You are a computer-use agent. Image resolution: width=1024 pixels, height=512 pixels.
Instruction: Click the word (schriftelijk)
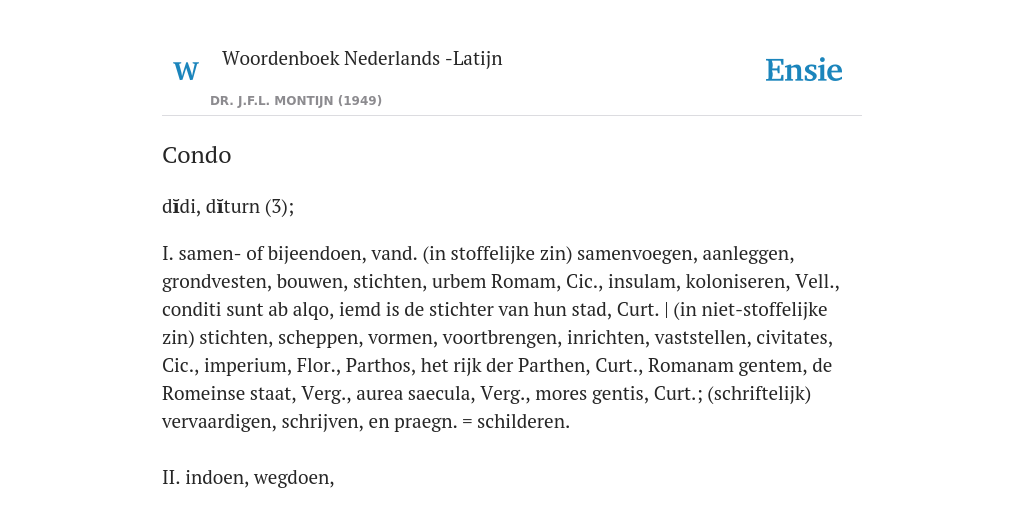tap(759, 394)
